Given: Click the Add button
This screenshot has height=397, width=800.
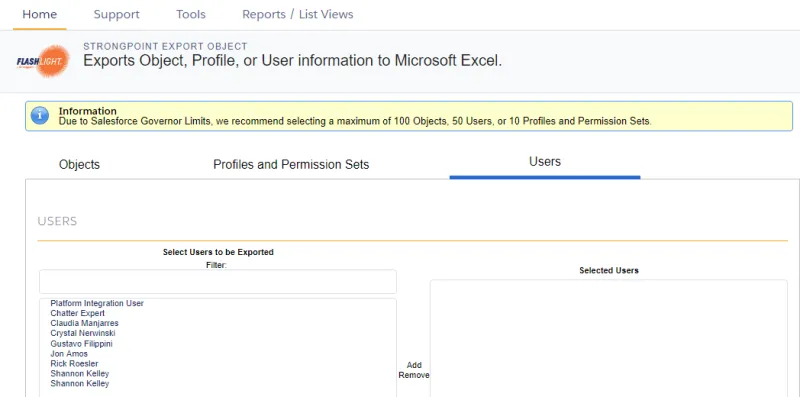Looking at the screenshot, I should point(414,365).
